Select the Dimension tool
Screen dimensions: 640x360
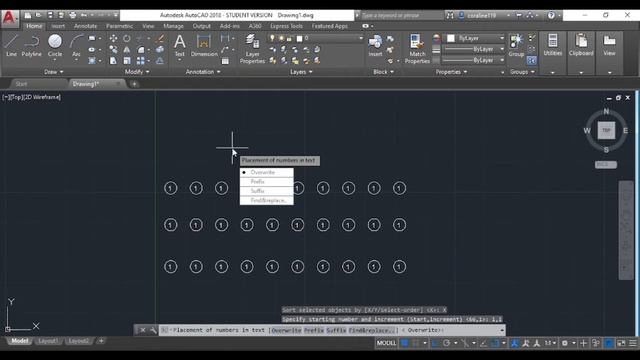204,45
